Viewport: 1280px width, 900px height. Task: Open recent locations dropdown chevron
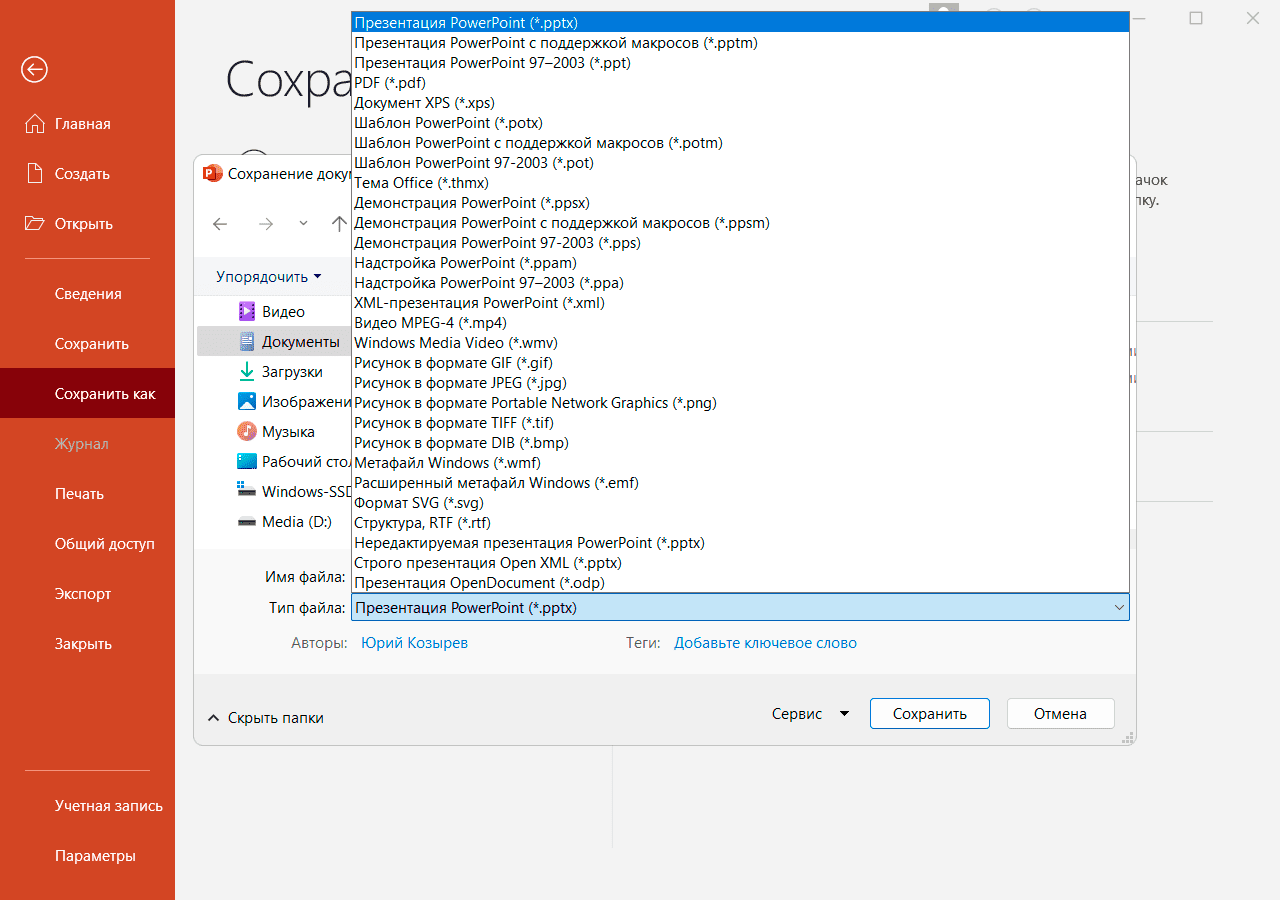[304, 224]
